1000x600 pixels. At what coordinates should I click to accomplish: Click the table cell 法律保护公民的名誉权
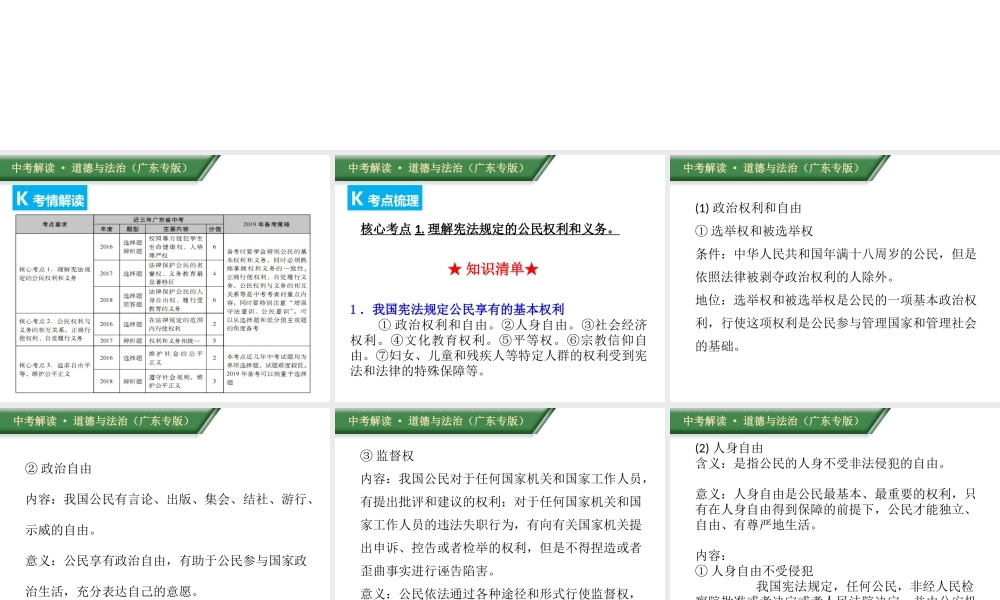[x=175, y=274]
